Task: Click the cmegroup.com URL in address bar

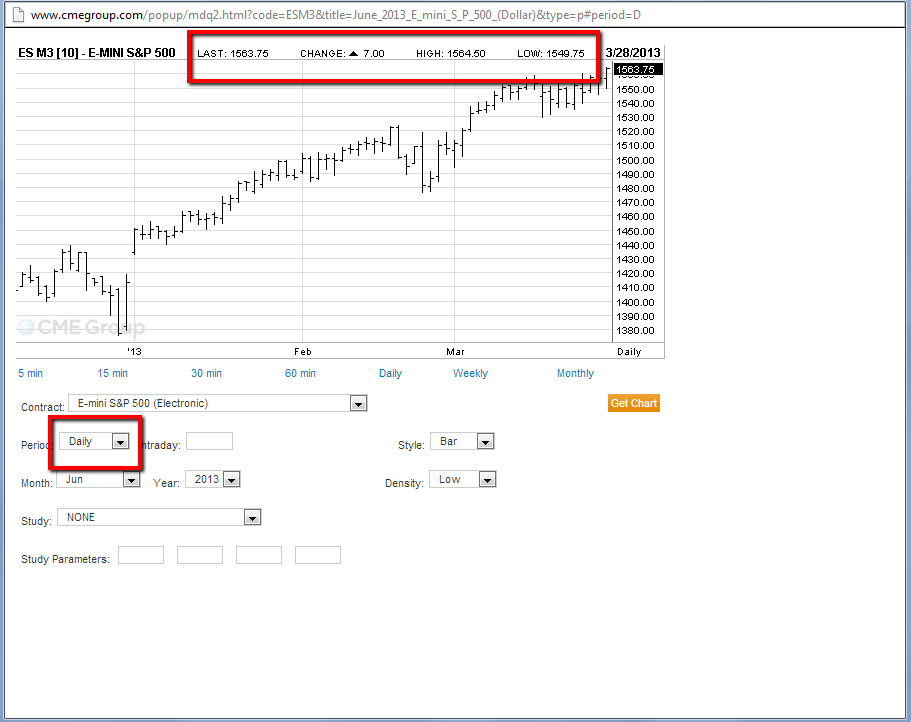Action: (x=336, y=15)
